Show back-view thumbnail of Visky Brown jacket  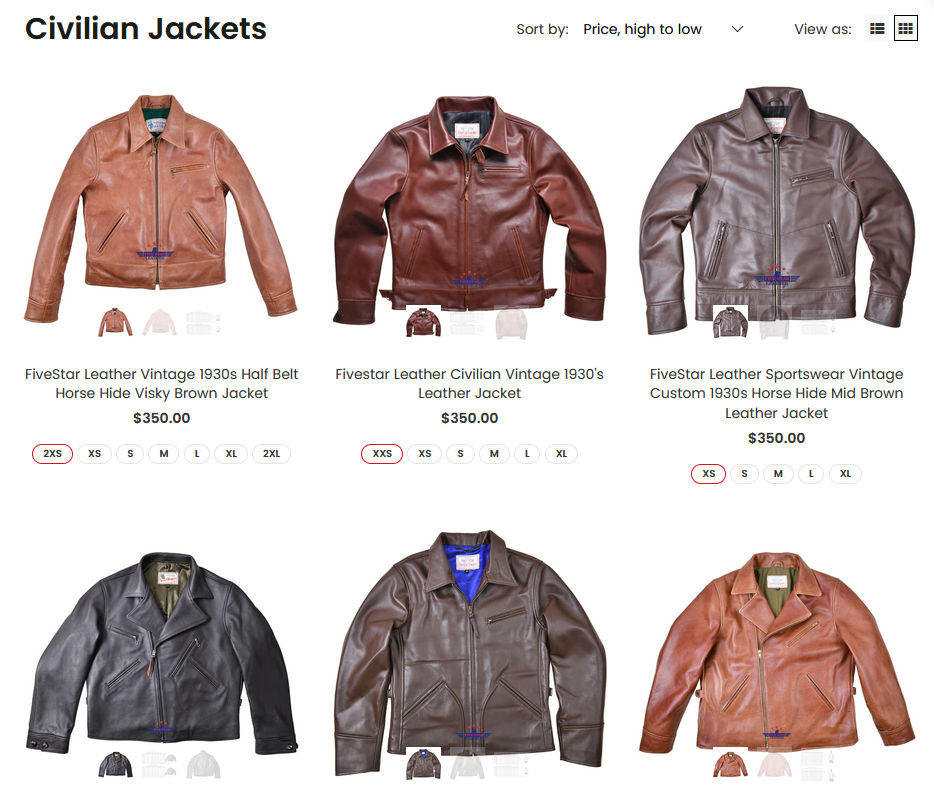(x=160, y=322)
